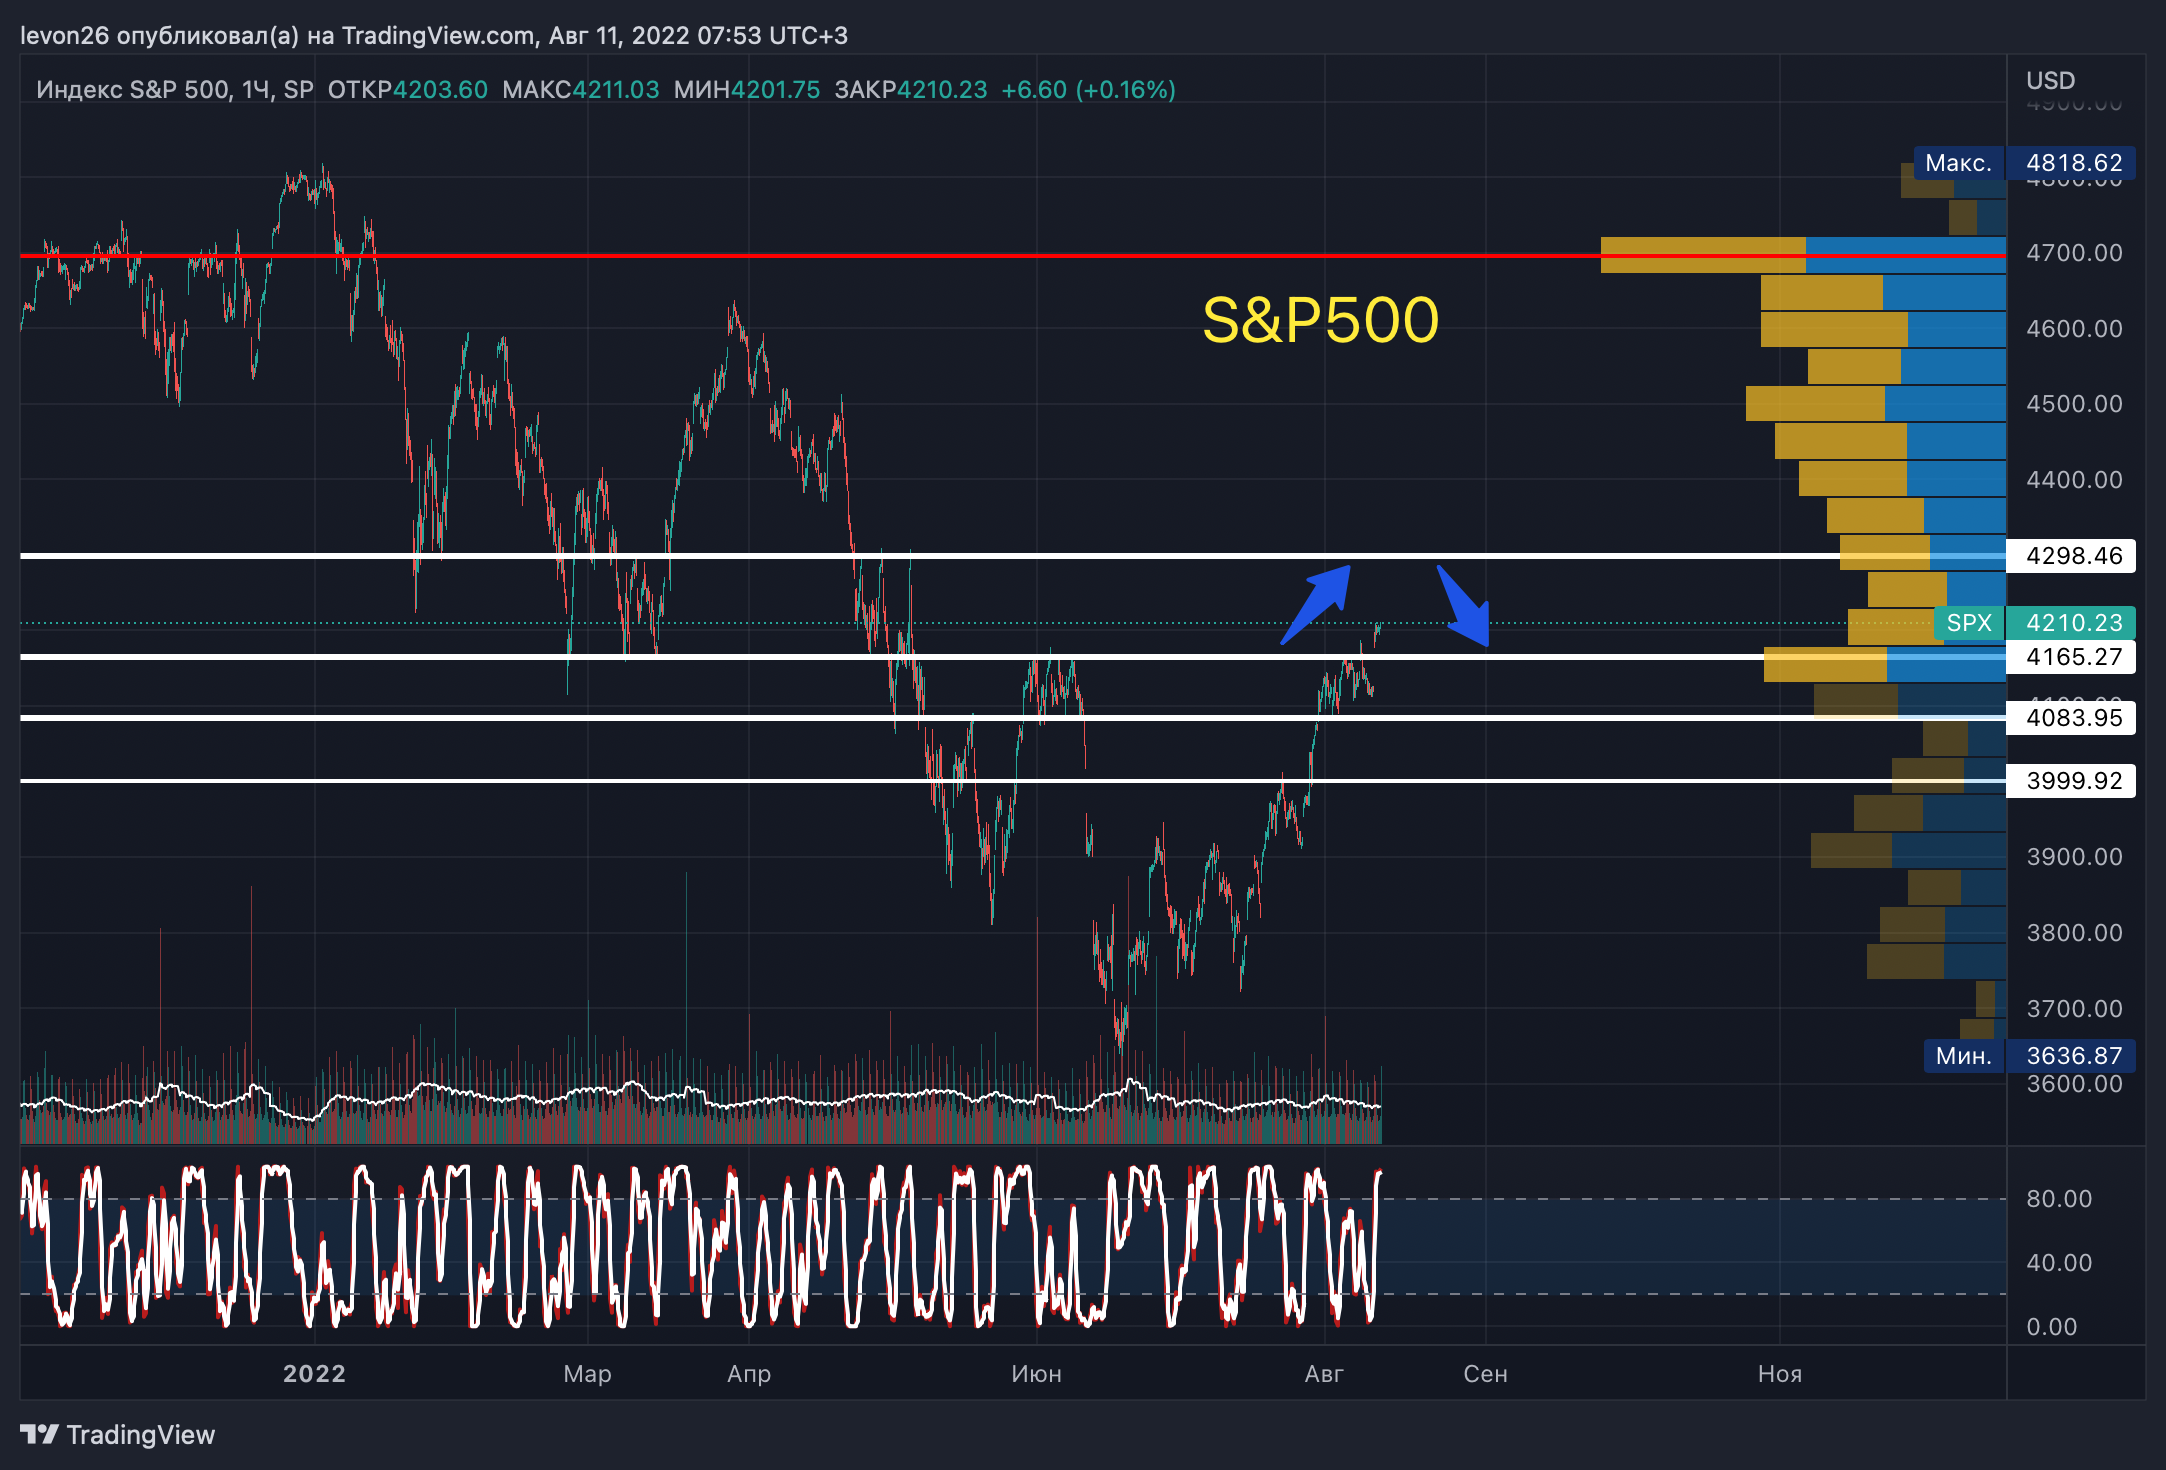Click the 4165.27 price level label
This screenshot has width=2166, height=1470.
(x=2071, y=657)
